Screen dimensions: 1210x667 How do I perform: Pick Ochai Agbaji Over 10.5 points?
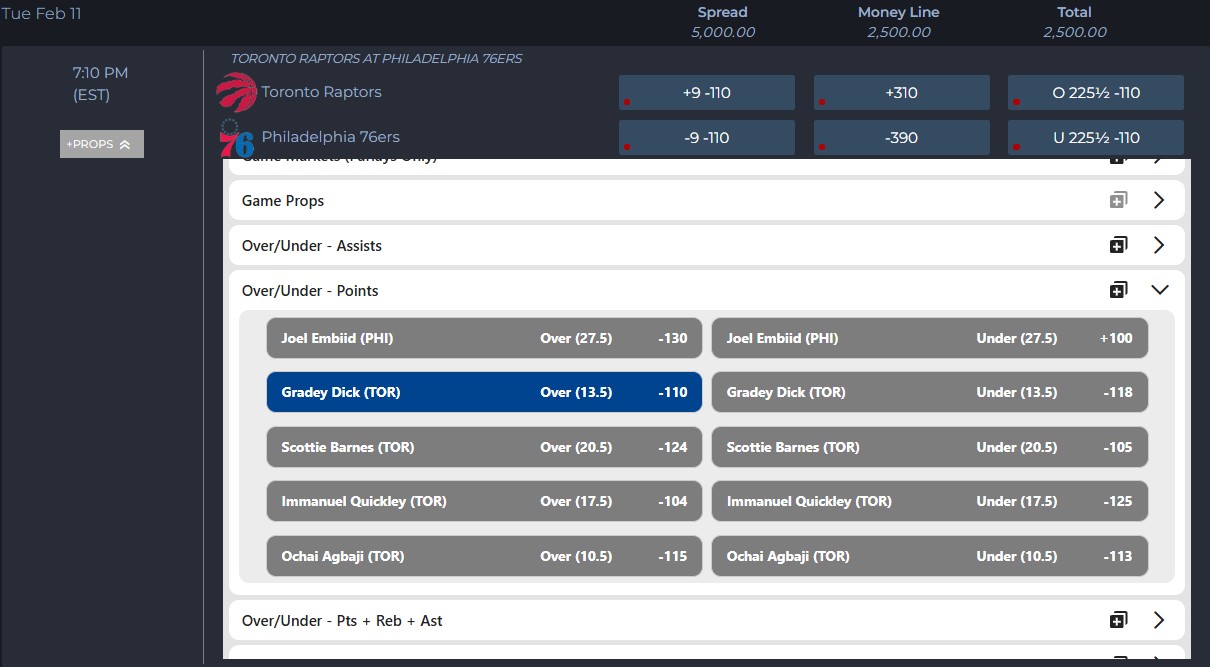(x=484, y=556)
